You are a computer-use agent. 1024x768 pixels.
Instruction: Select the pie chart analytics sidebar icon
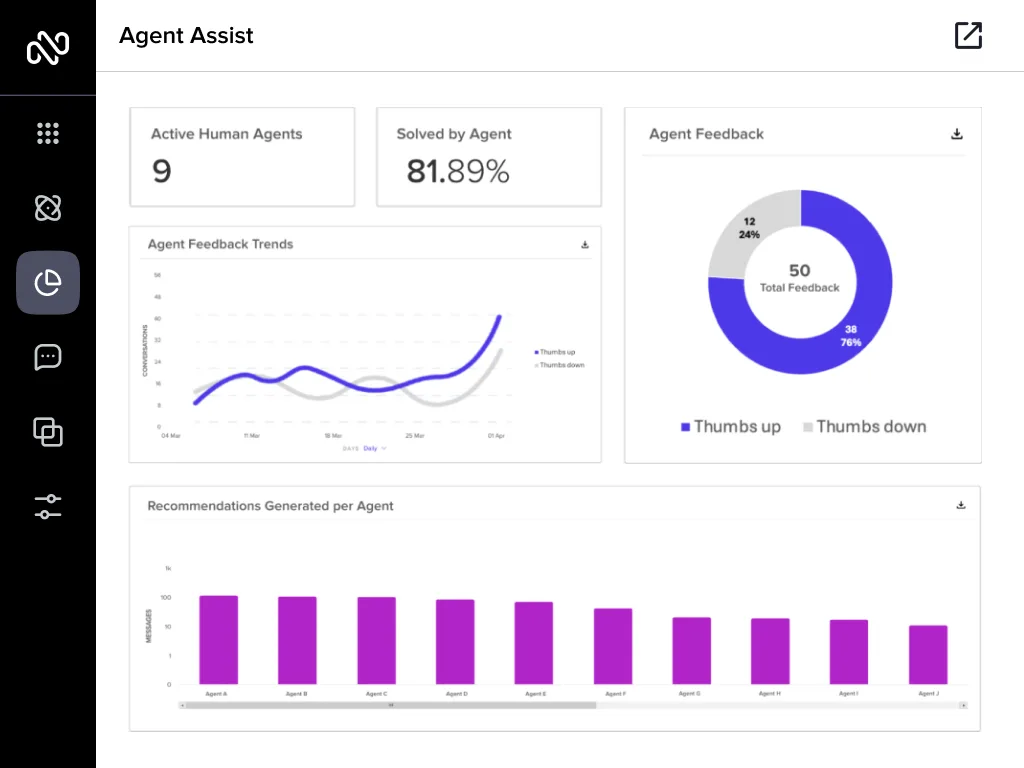point(48,283)
